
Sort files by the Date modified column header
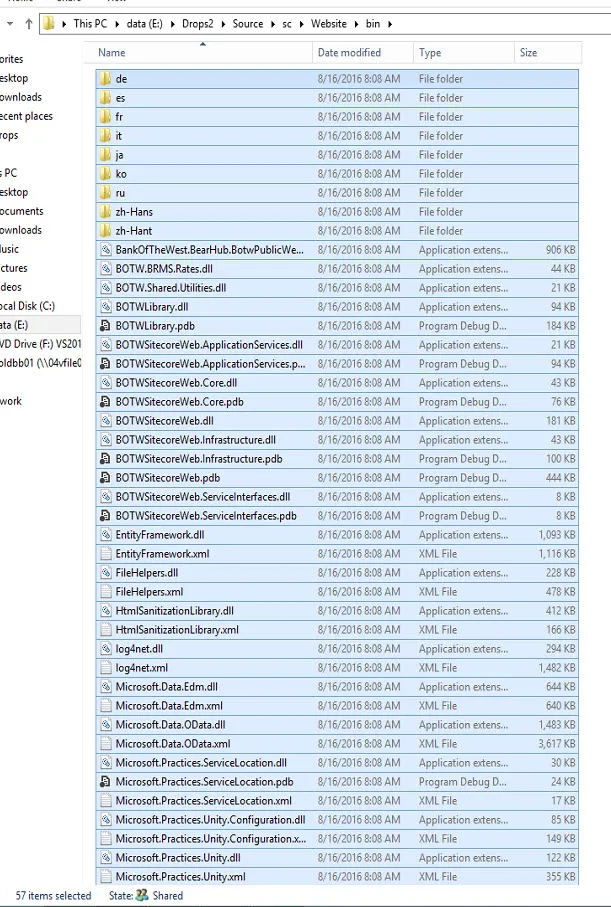[363, 53]
